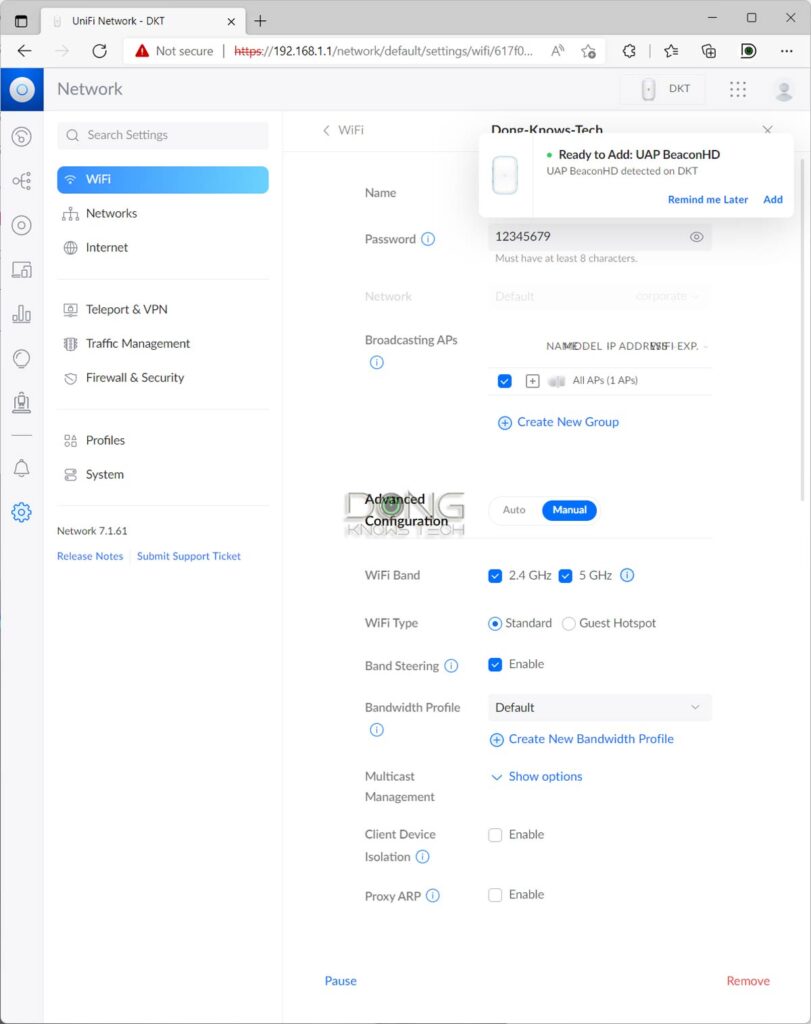Click the Bandwidth Profile info icon
Image resolution: width=811 pixels, height=1024 pixels.
[x=377, y=729]
